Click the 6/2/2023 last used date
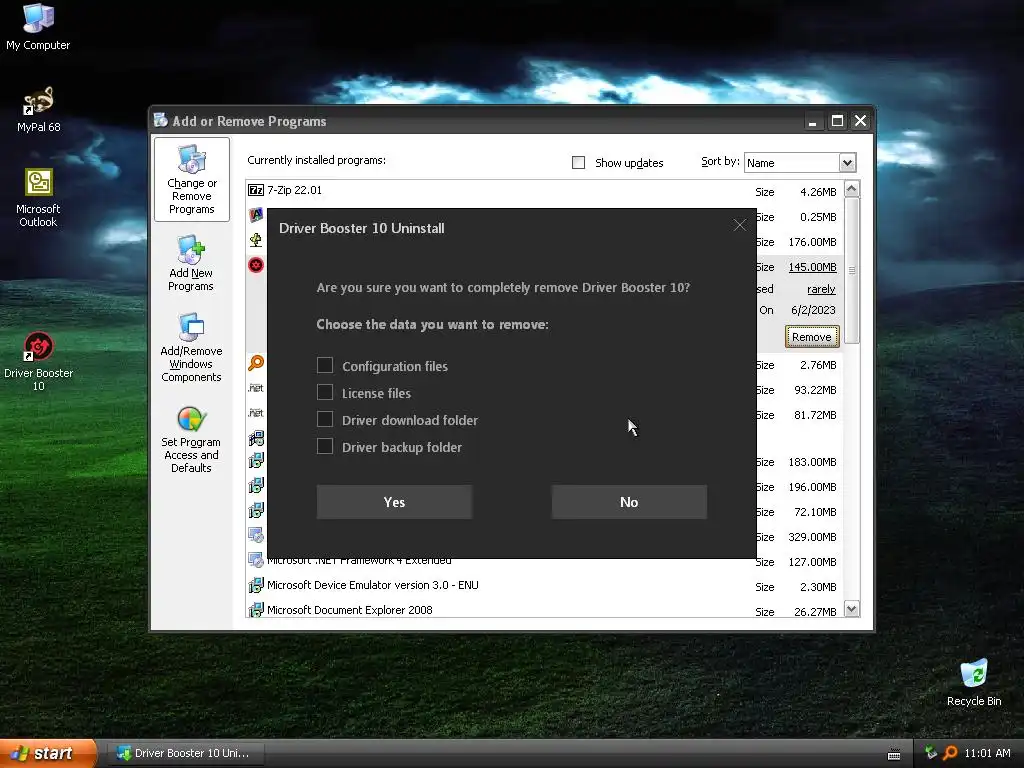Screen dimensions: 1024x768 813,310
